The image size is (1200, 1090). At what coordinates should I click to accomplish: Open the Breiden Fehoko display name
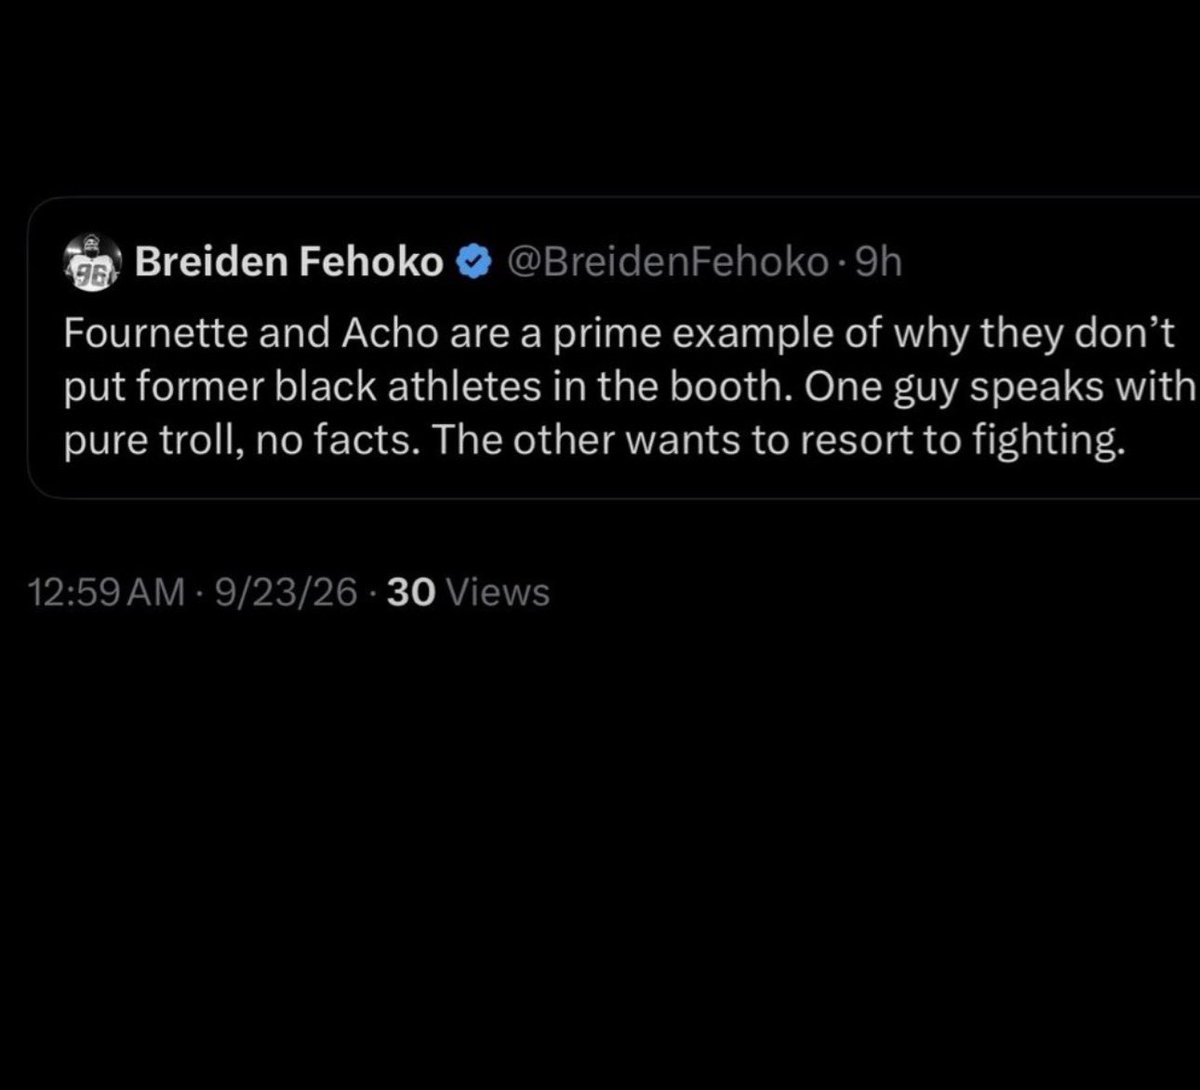tap(289, 263)
